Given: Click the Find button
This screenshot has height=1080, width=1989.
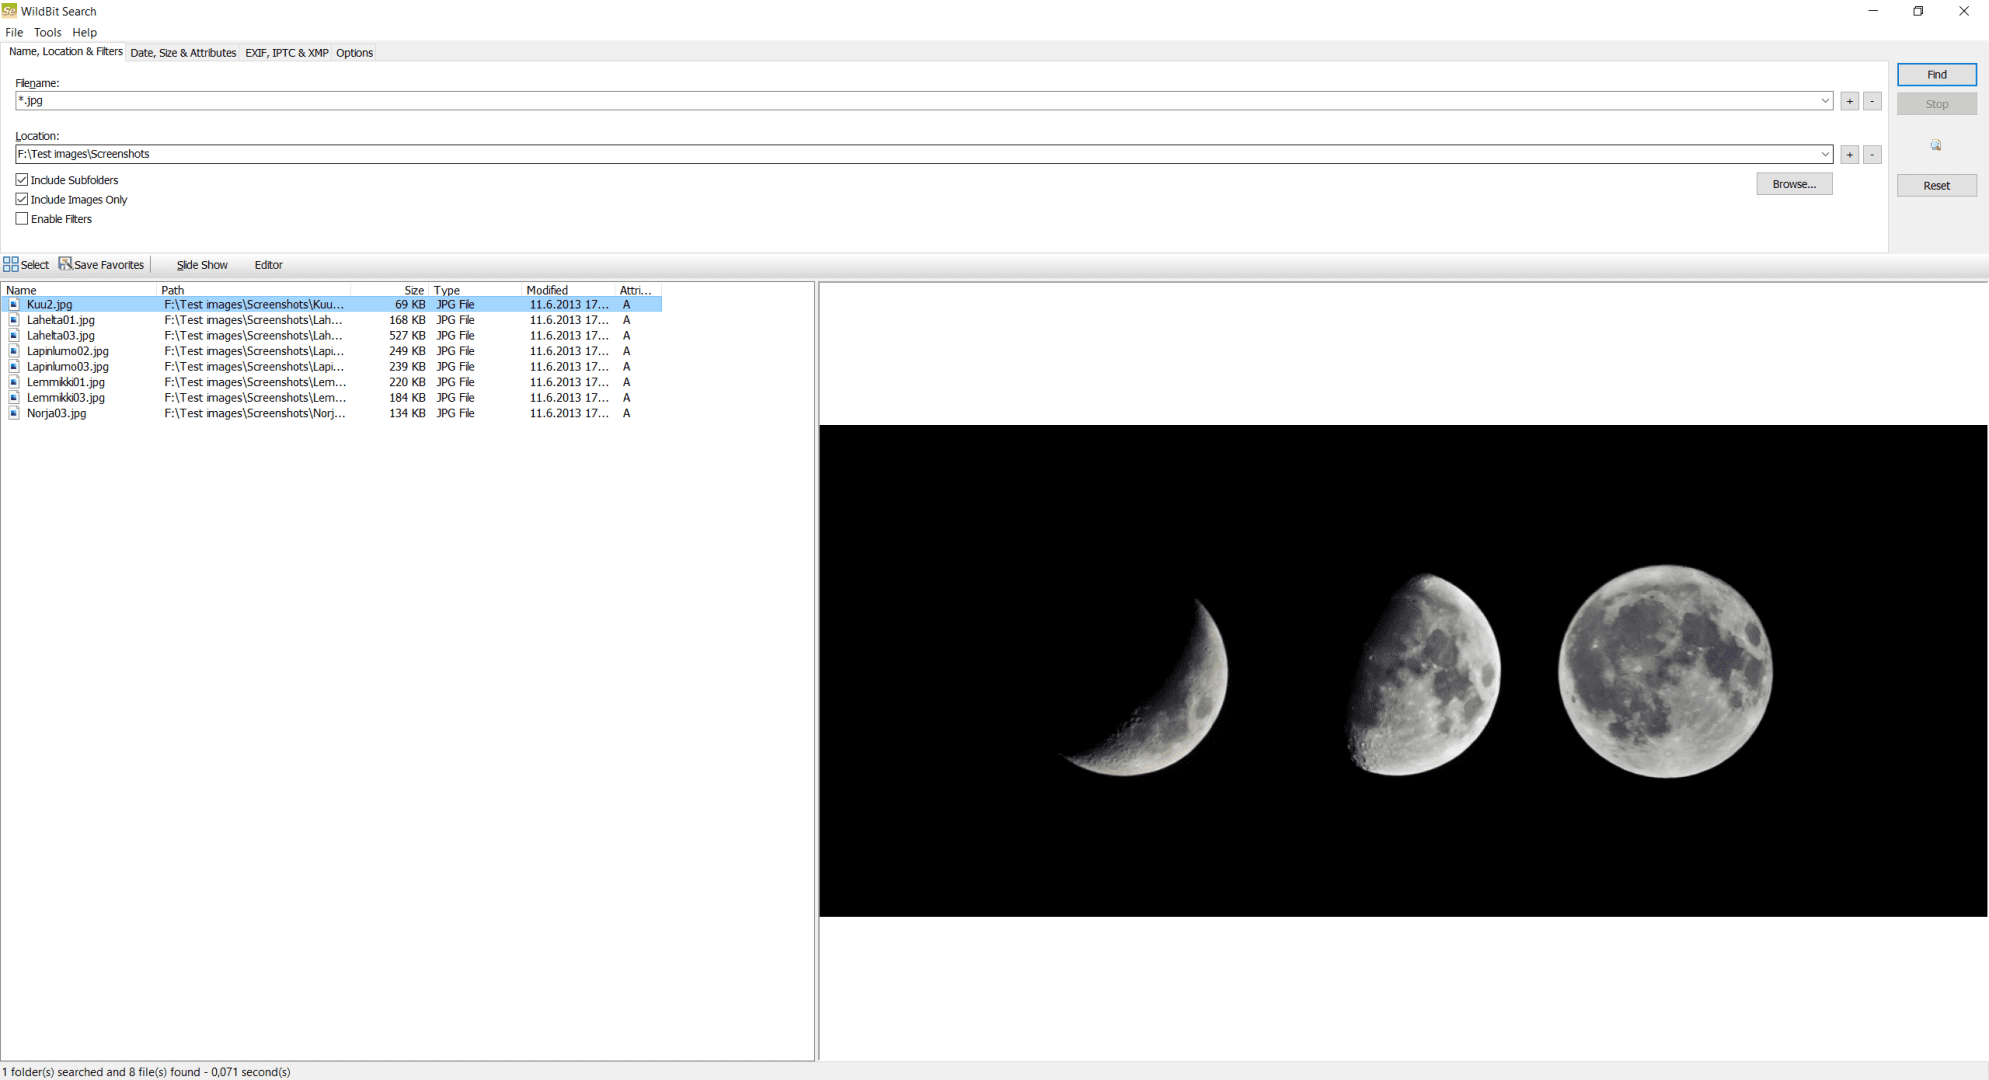Looking at the screenshot, I should point(1936,74).
